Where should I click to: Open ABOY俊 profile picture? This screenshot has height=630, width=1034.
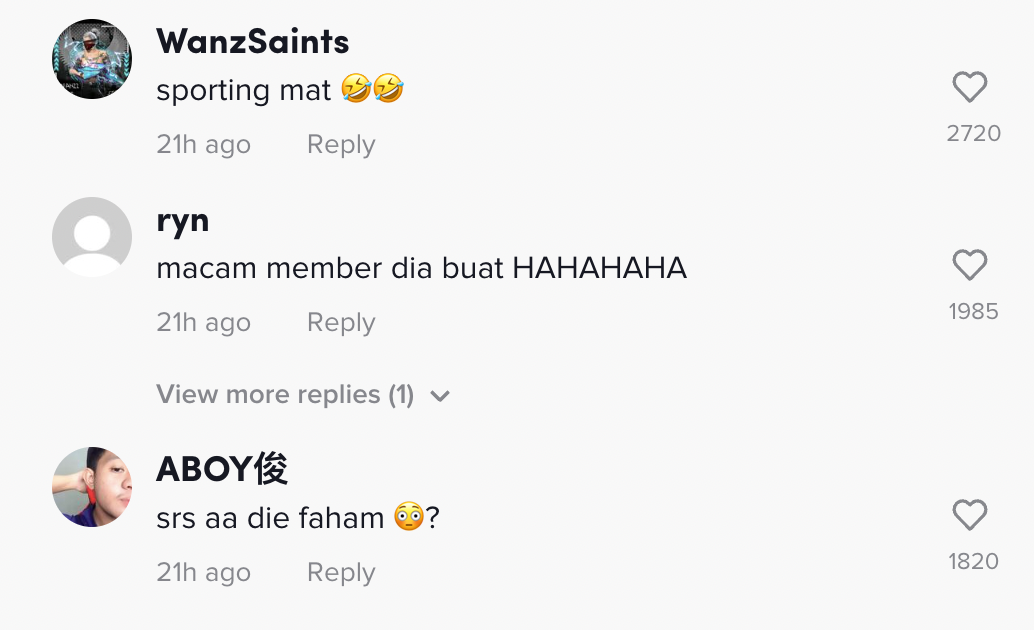click(92, 487)
